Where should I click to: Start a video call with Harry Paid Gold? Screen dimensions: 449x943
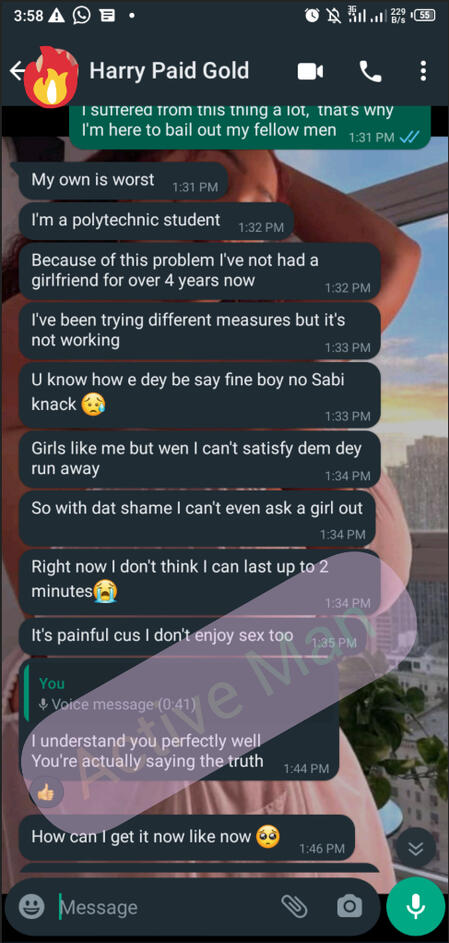click(310, 72)
